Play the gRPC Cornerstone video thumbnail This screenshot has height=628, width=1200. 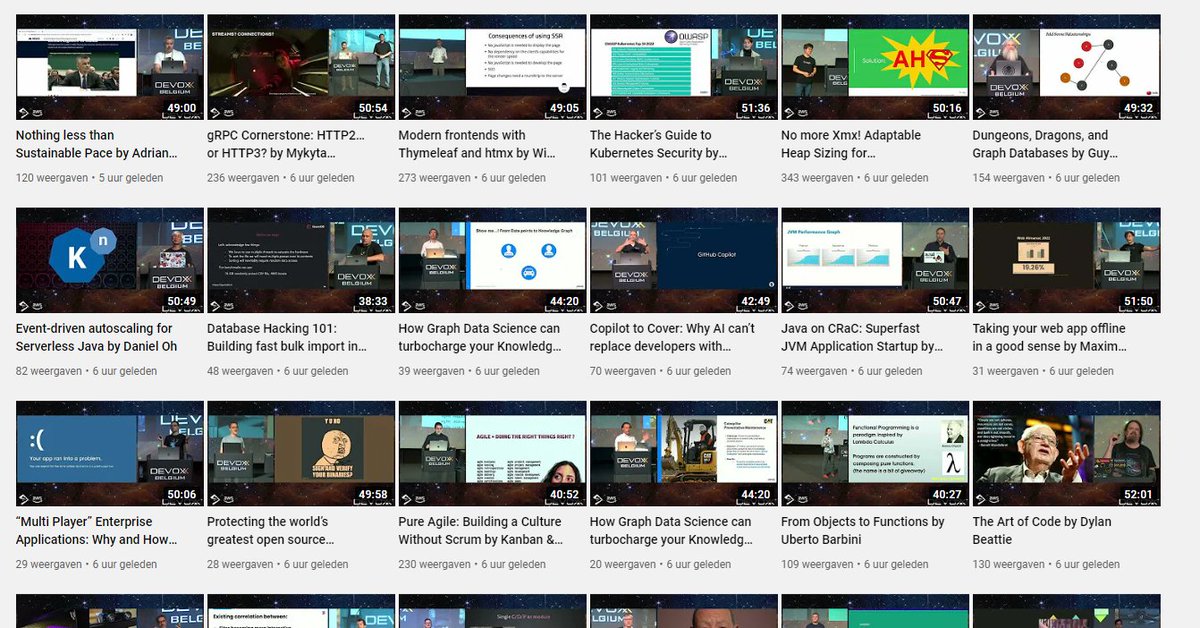(300, 67)
